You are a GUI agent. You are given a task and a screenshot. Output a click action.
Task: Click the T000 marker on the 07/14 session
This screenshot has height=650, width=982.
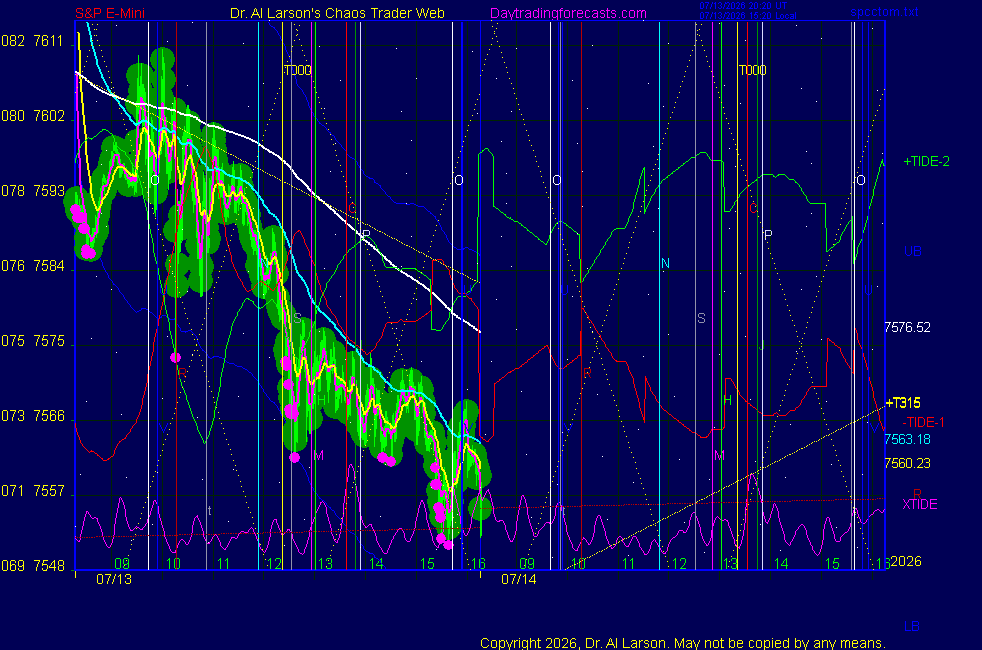tap(752, 70)
